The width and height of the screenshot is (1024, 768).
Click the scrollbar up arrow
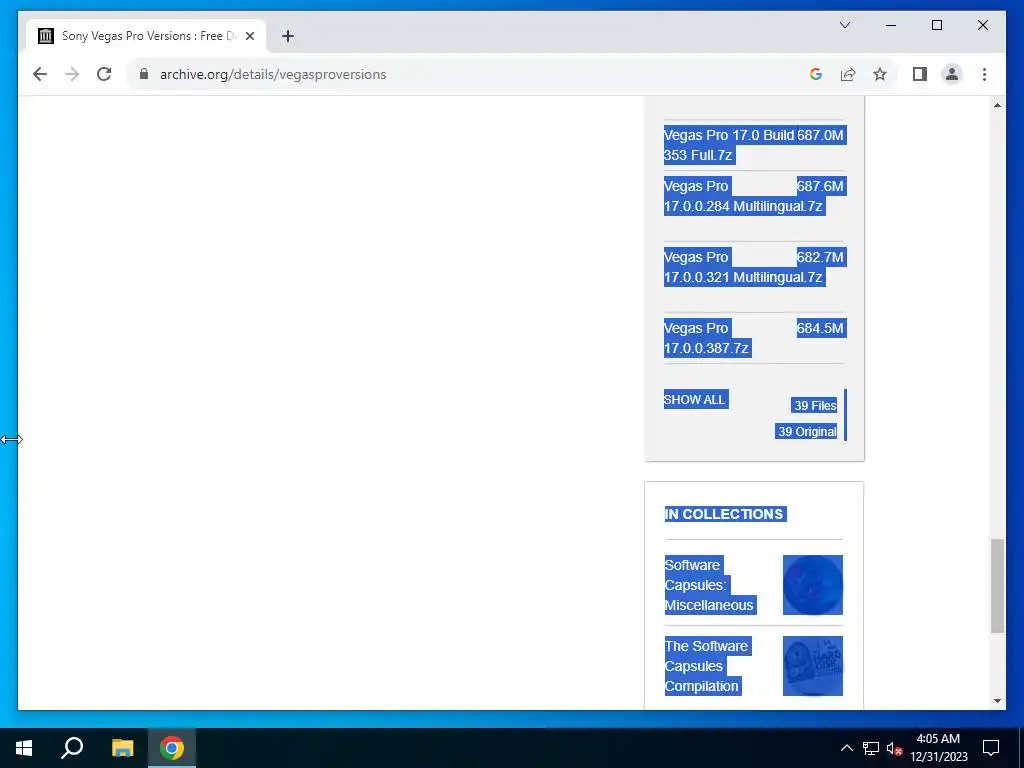pyautogui.click(x=997, y=104)
